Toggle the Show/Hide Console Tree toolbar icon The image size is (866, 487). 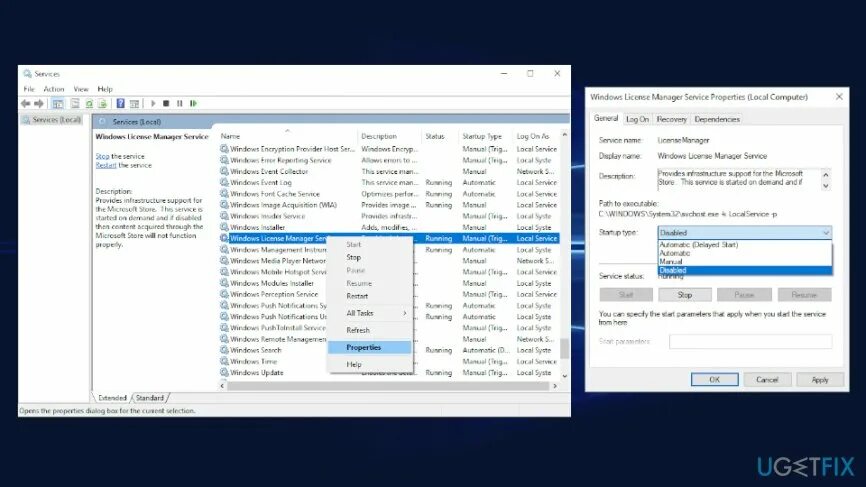(x=57, y=103)
